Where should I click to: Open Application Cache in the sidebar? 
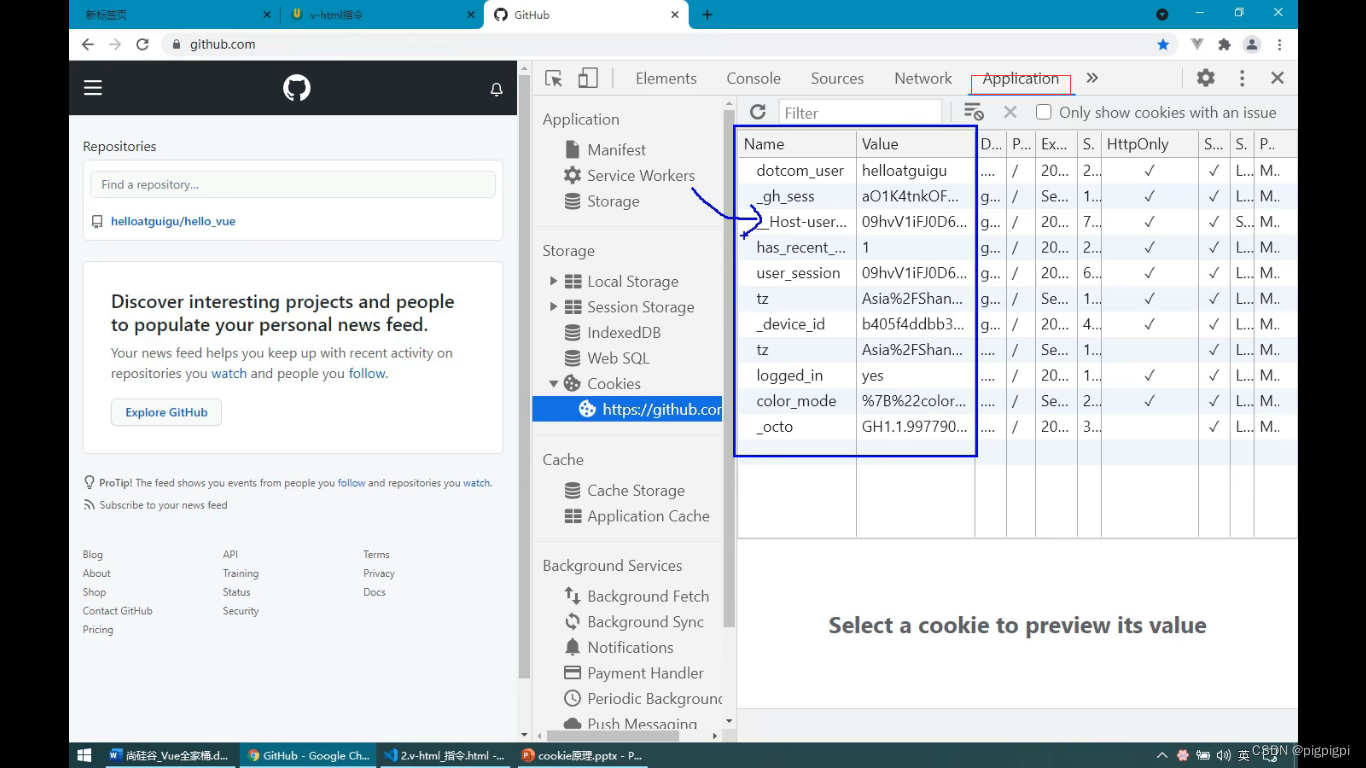coord(648,516)
